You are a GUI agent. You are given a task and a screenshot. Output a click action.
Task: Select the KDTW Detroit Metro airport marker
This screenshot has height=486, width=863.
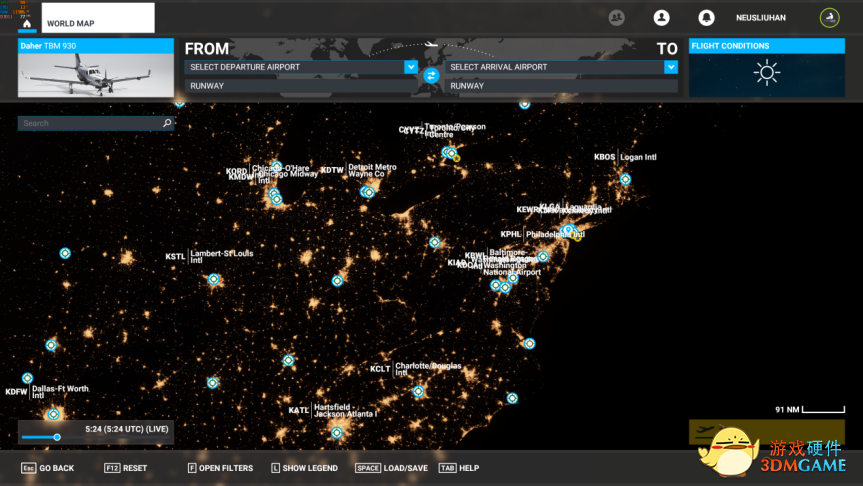tap(370, 192)
